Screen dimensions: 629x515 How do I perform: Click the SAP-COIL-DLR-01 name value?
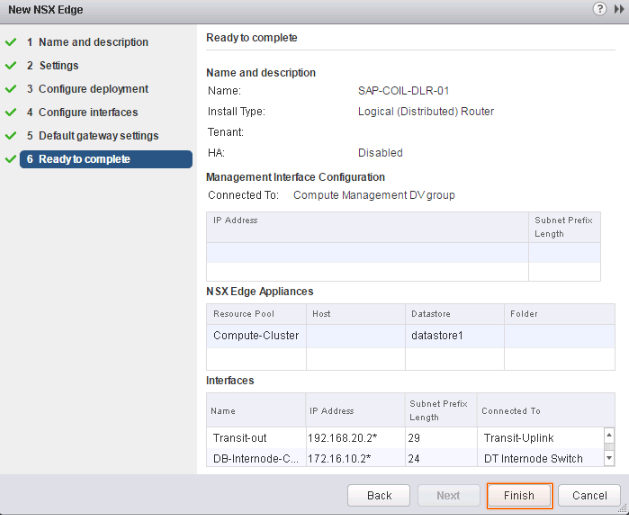coord(403,91)
